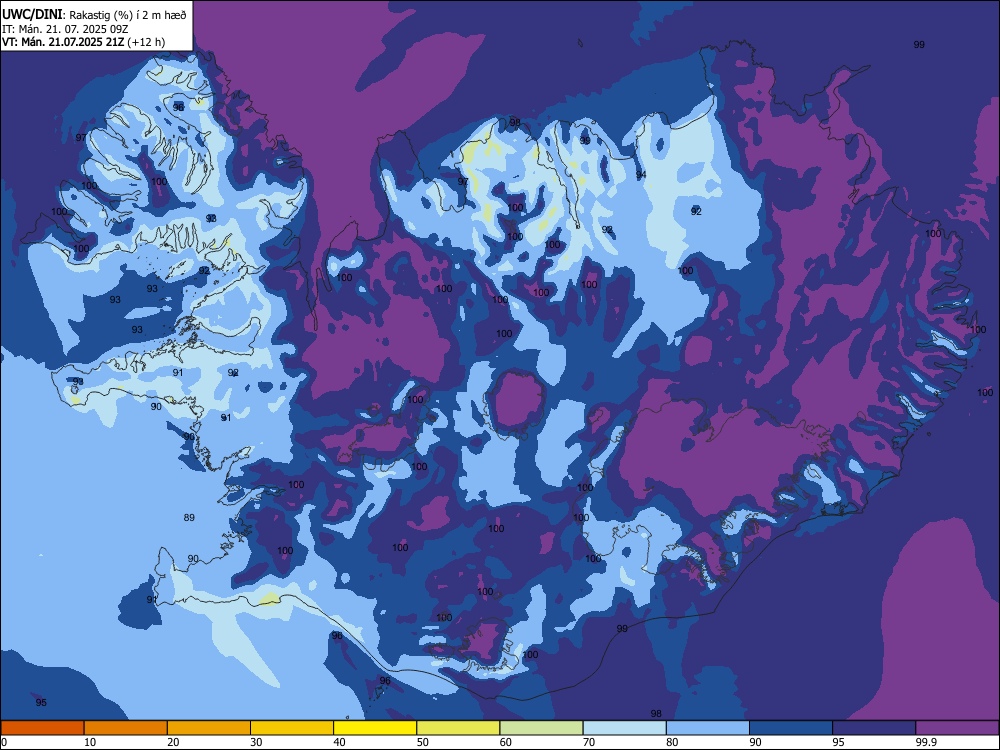
Task: Click the '89' humidity value on the map
Action: [189, 517]
